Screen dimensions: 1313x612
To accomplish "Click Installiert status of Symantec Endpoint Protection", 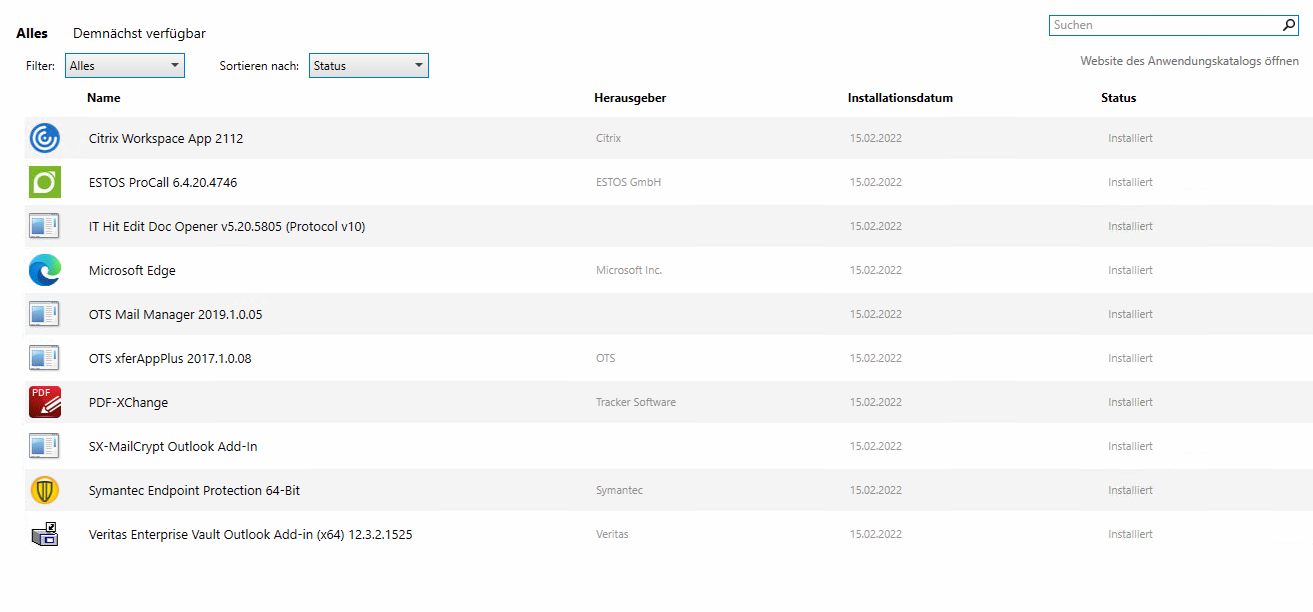I will [1130, 490].
